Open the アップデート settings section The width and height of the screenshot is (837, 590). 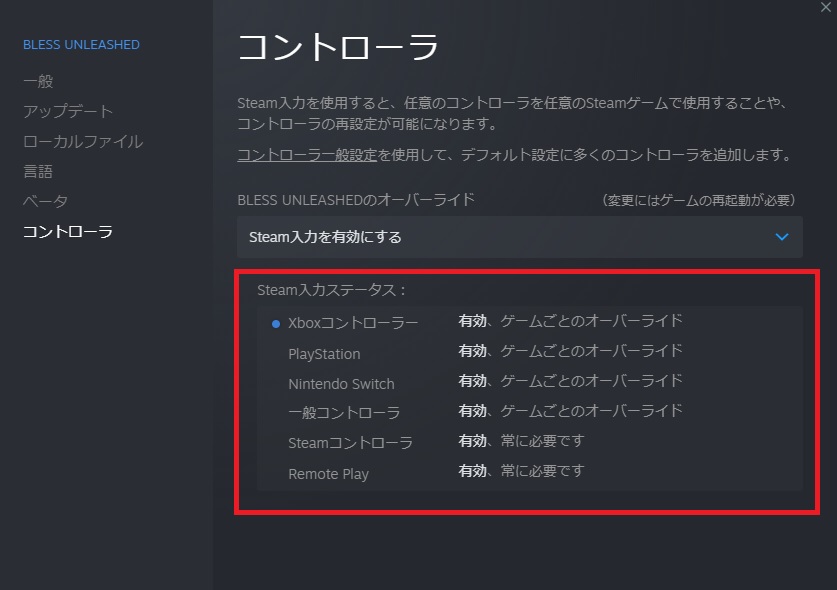click(x=68, y=111)
